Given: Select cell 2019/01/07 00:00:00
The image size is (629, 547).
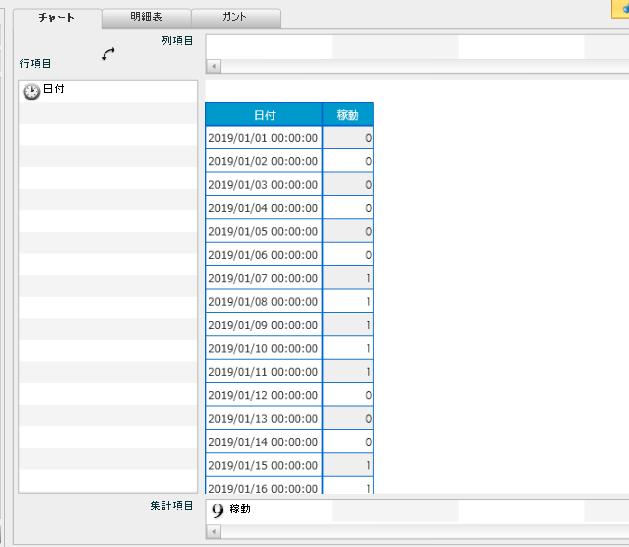Looking at the screenshot, I should click(264, 278).
